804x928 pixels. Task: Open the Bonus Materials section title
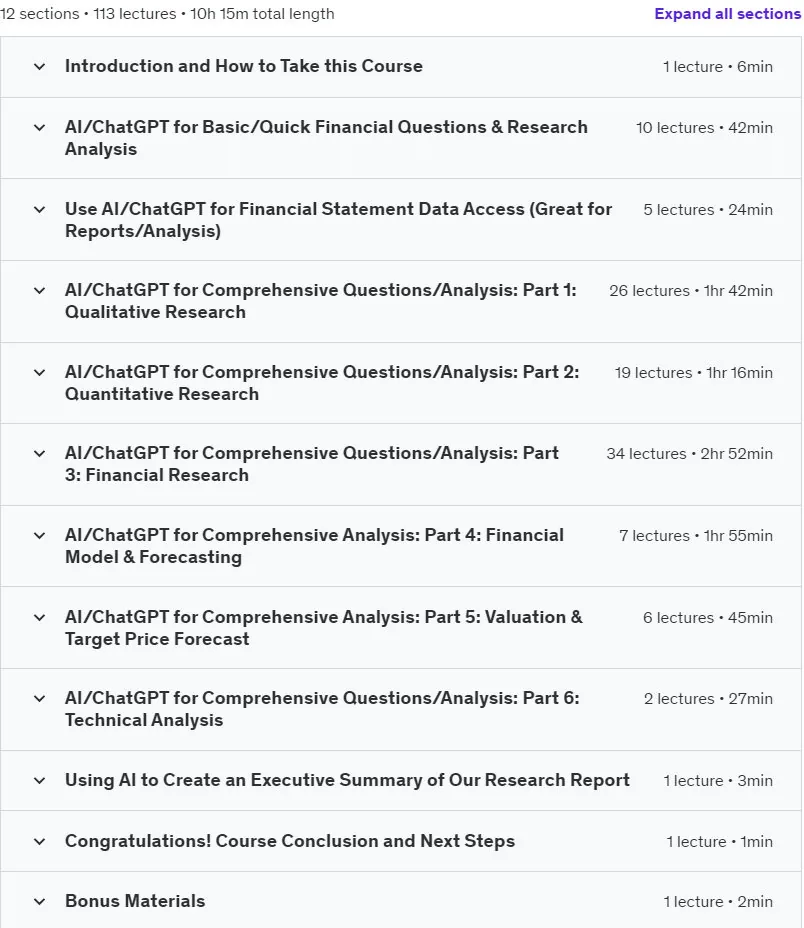pyautogui.click(x=135, y=901)
